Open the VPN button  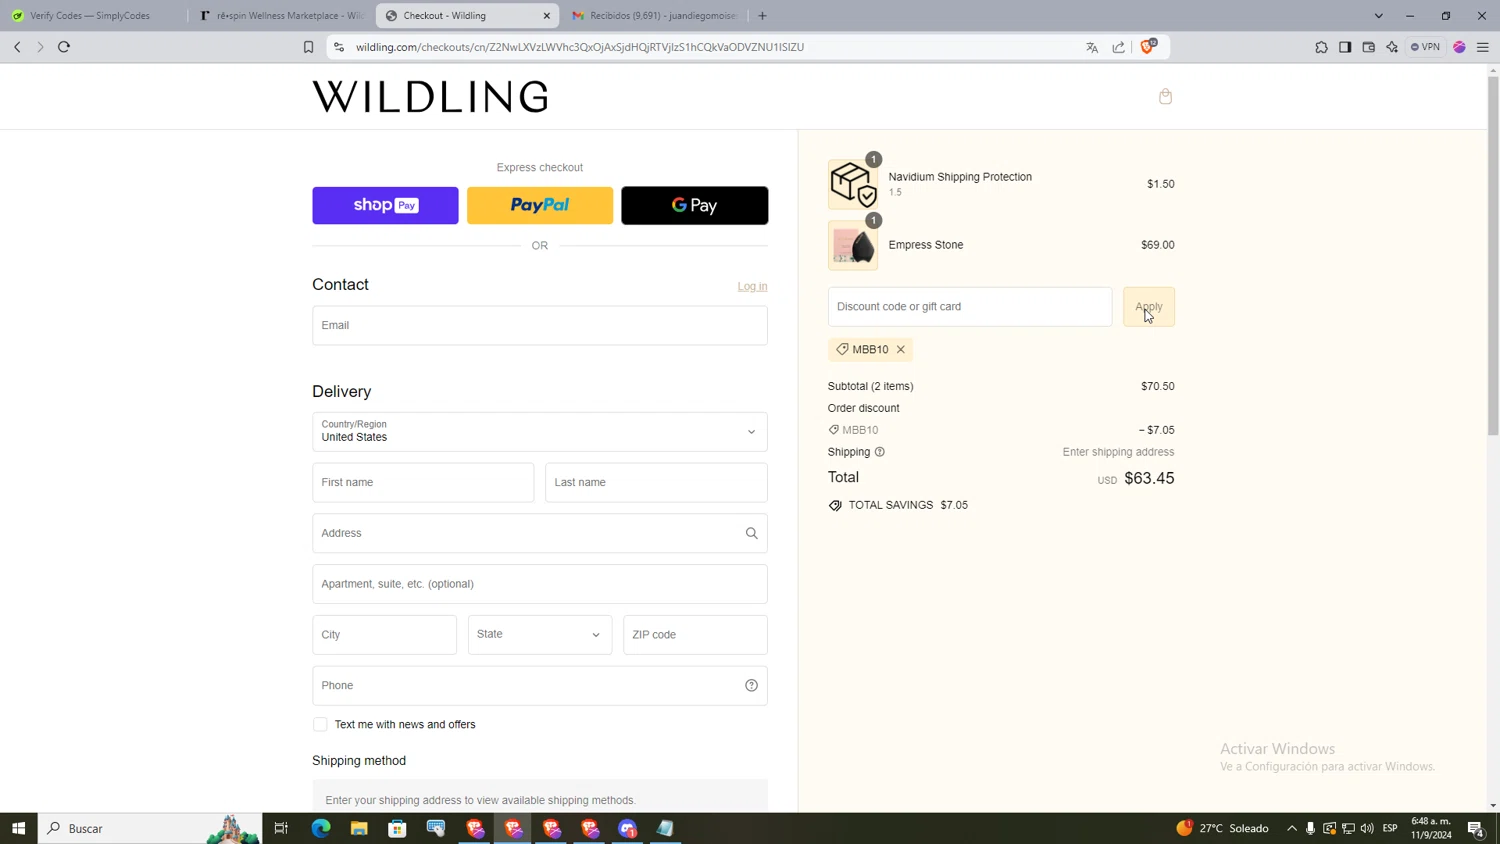[x=1426, y=47]
